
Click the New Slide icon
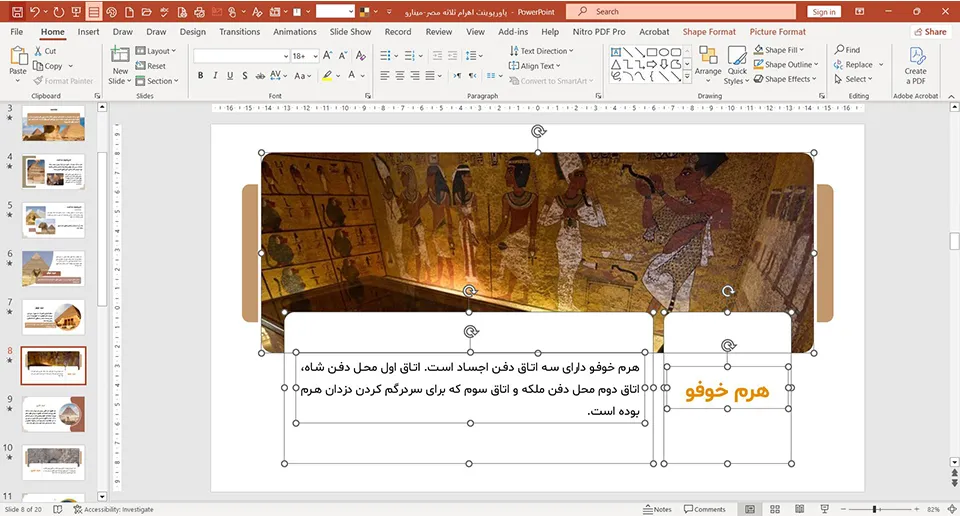pyautogui.click(x=119, y=55)
